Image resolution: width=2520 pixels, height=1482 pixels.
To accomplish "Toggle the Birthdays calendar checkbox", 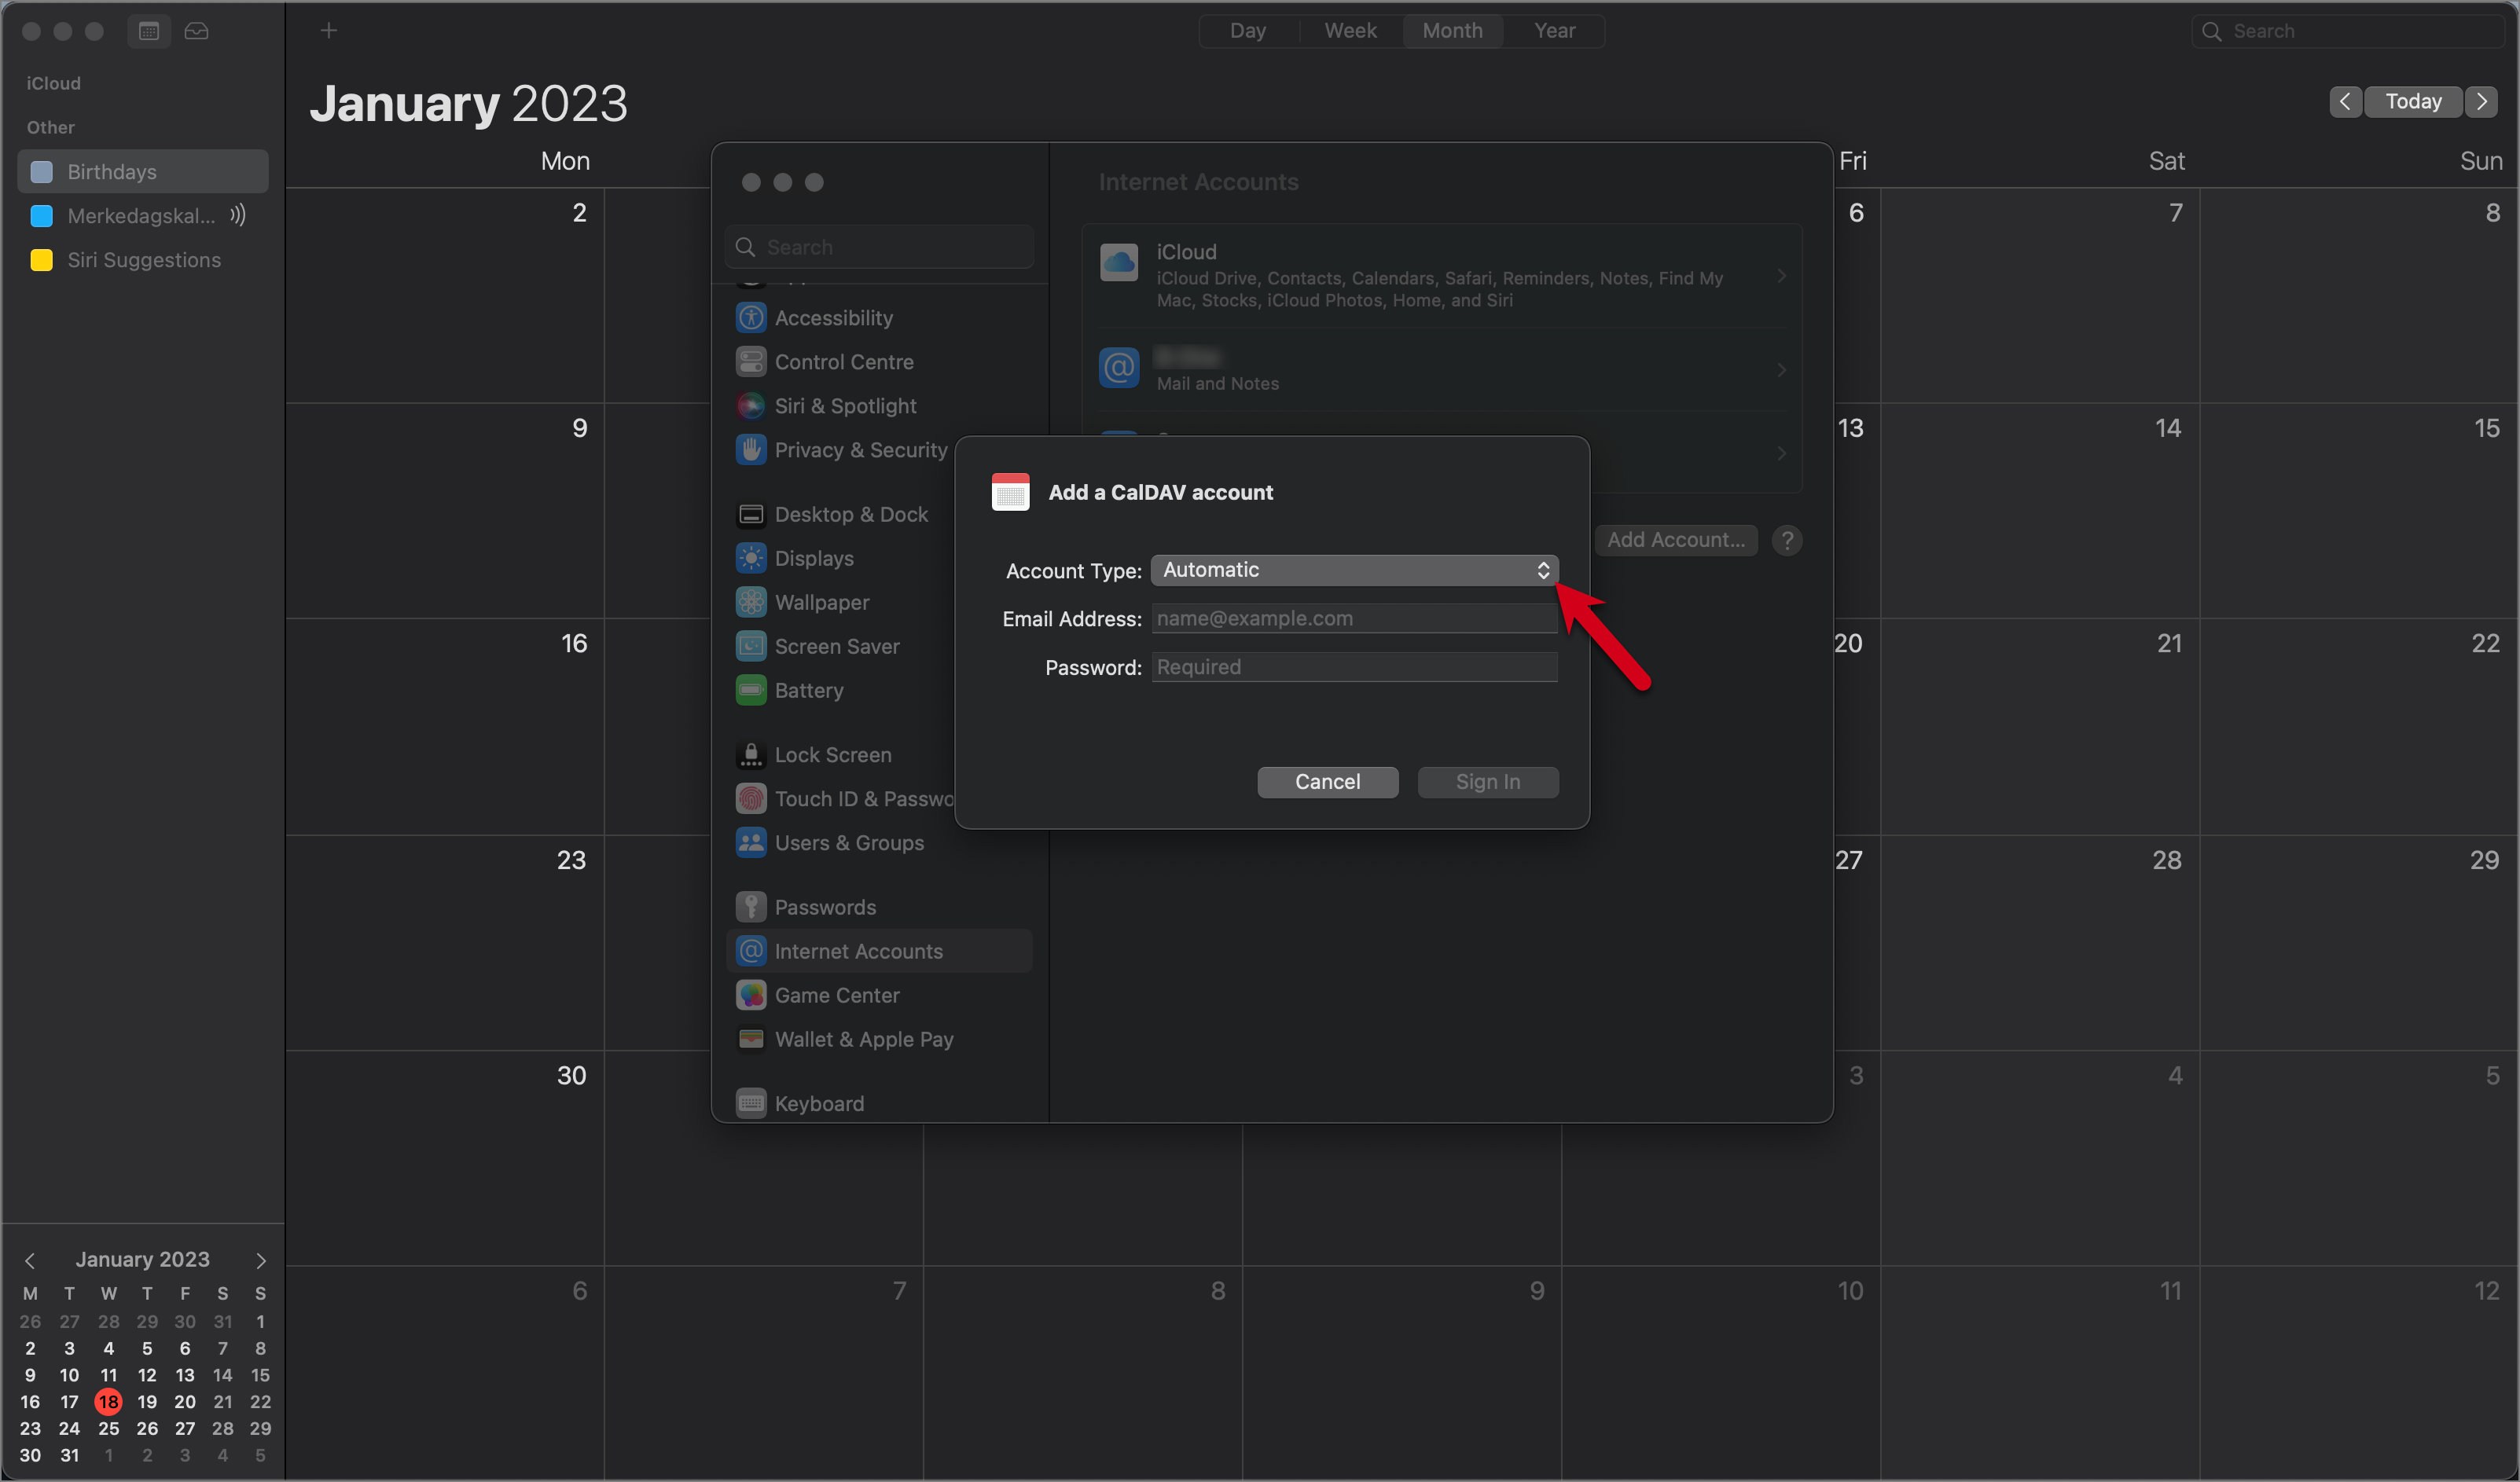I will 42,172.
